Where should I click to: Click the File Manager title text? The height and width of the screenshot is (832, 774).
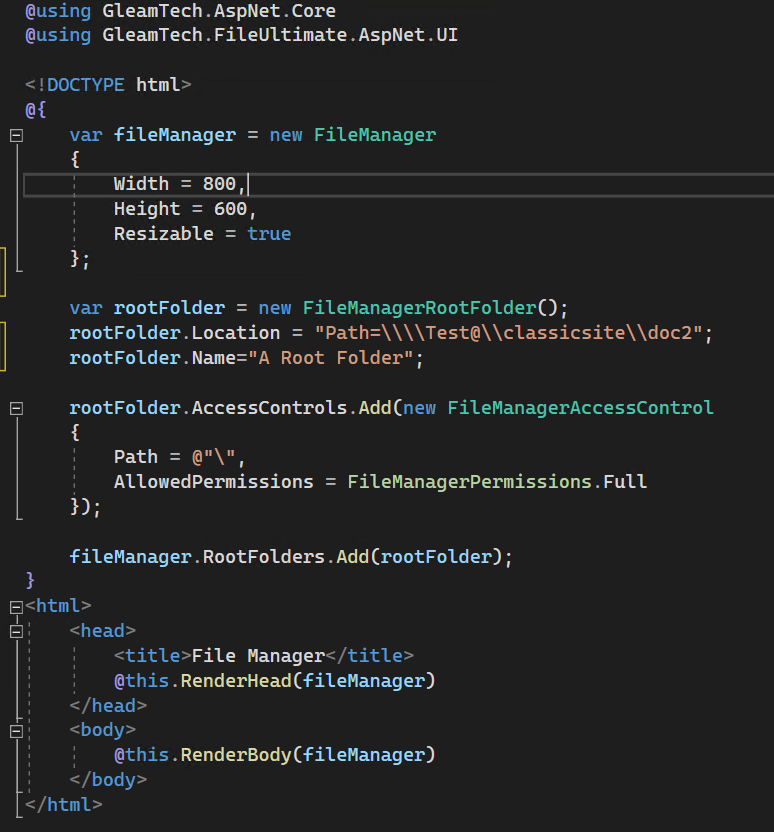258,657
